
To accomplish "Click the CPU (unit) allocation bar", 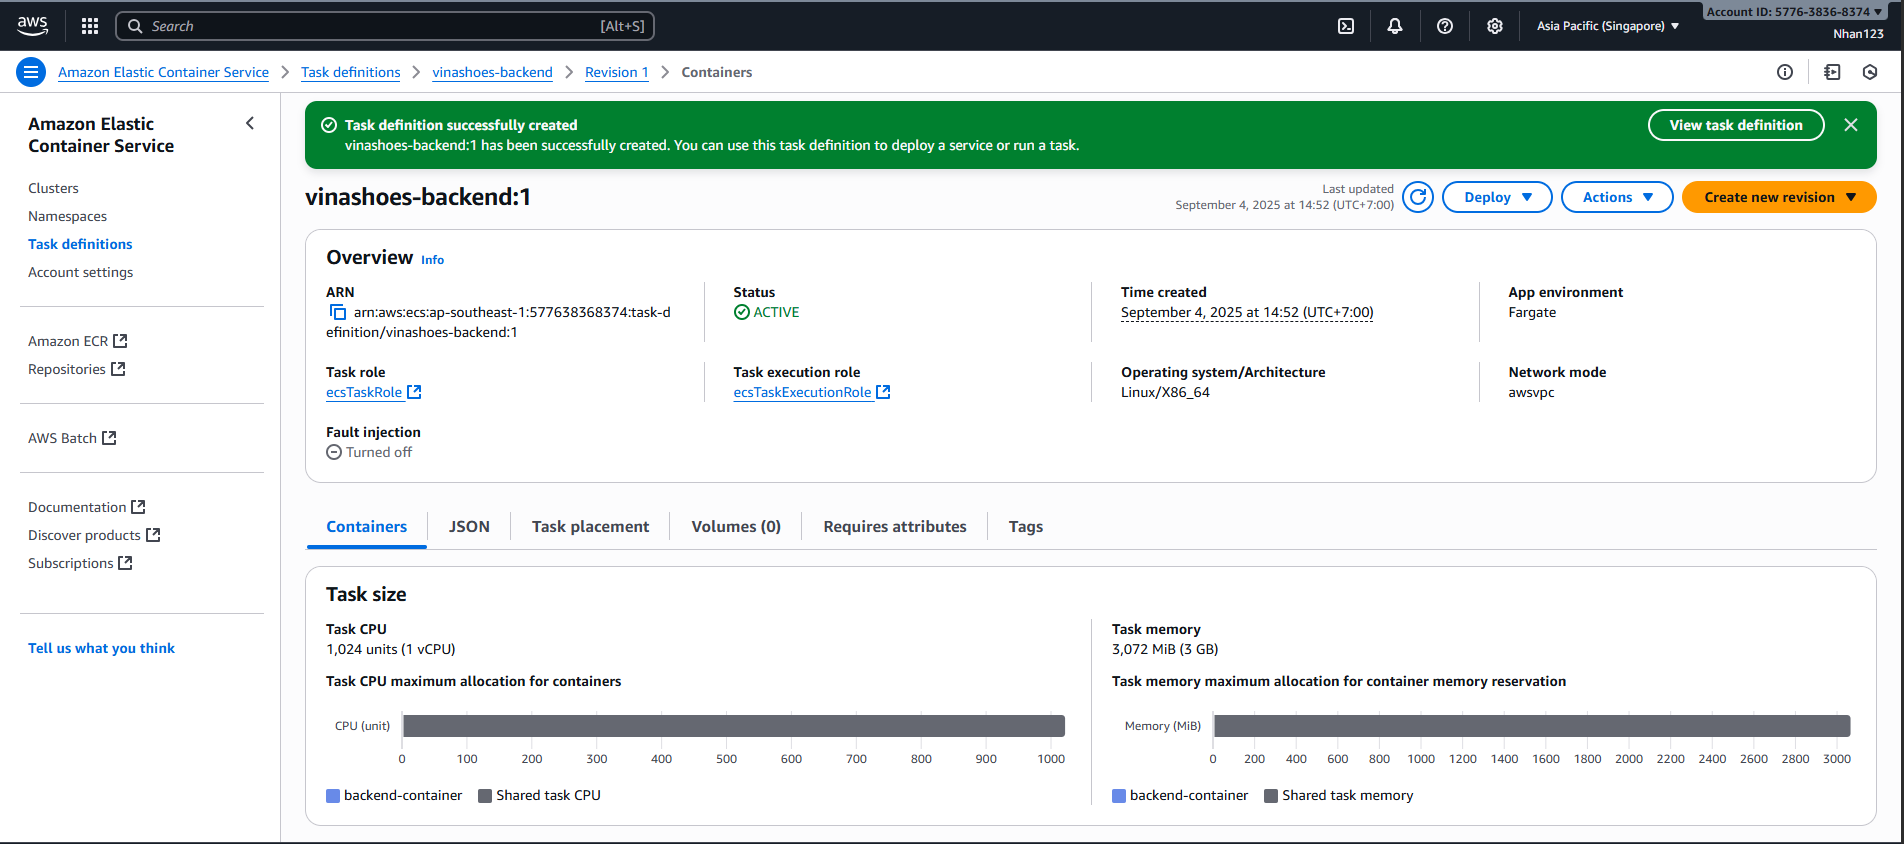I will (x=733, y=726).
